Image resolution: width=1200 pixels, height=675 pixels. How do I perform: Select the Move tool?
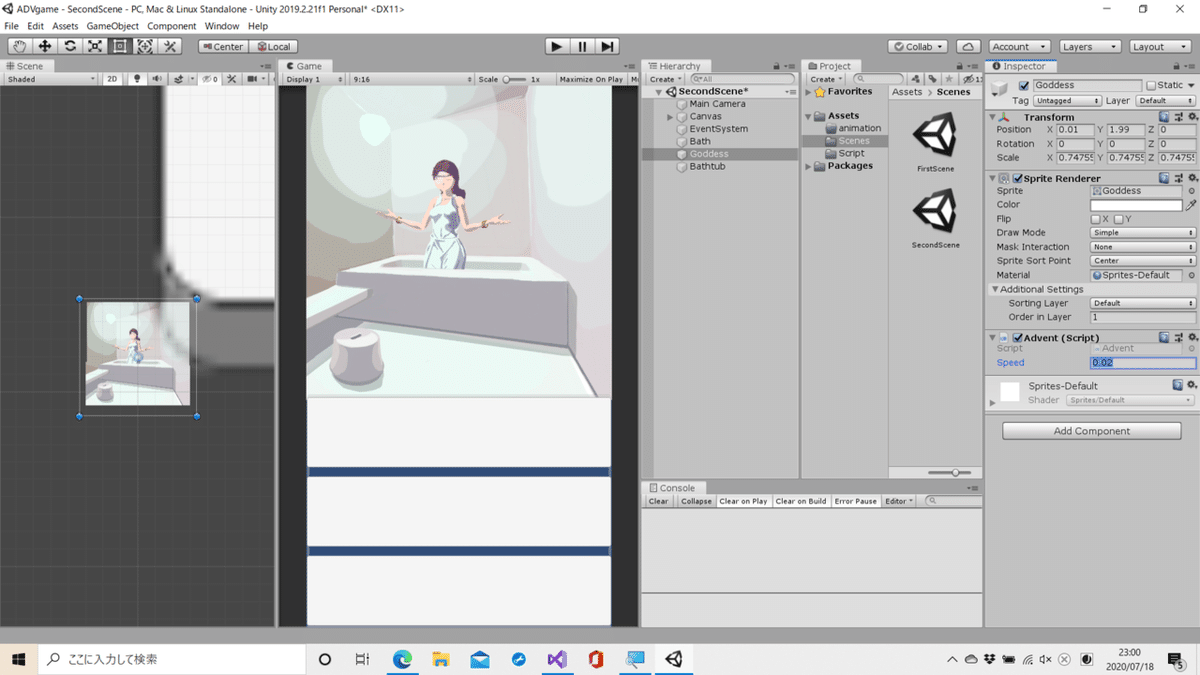tap(45, 46)
